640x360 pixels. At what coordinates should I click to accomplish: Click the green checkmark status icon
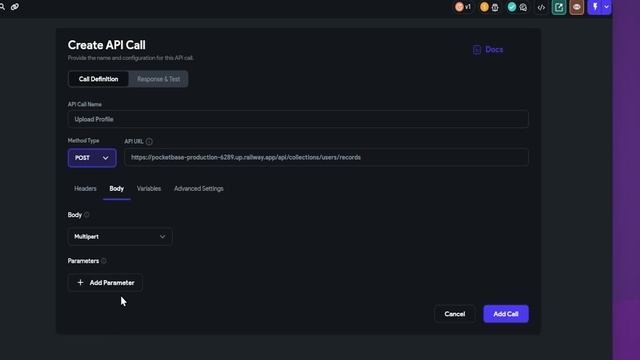click(x=511, y=7)
